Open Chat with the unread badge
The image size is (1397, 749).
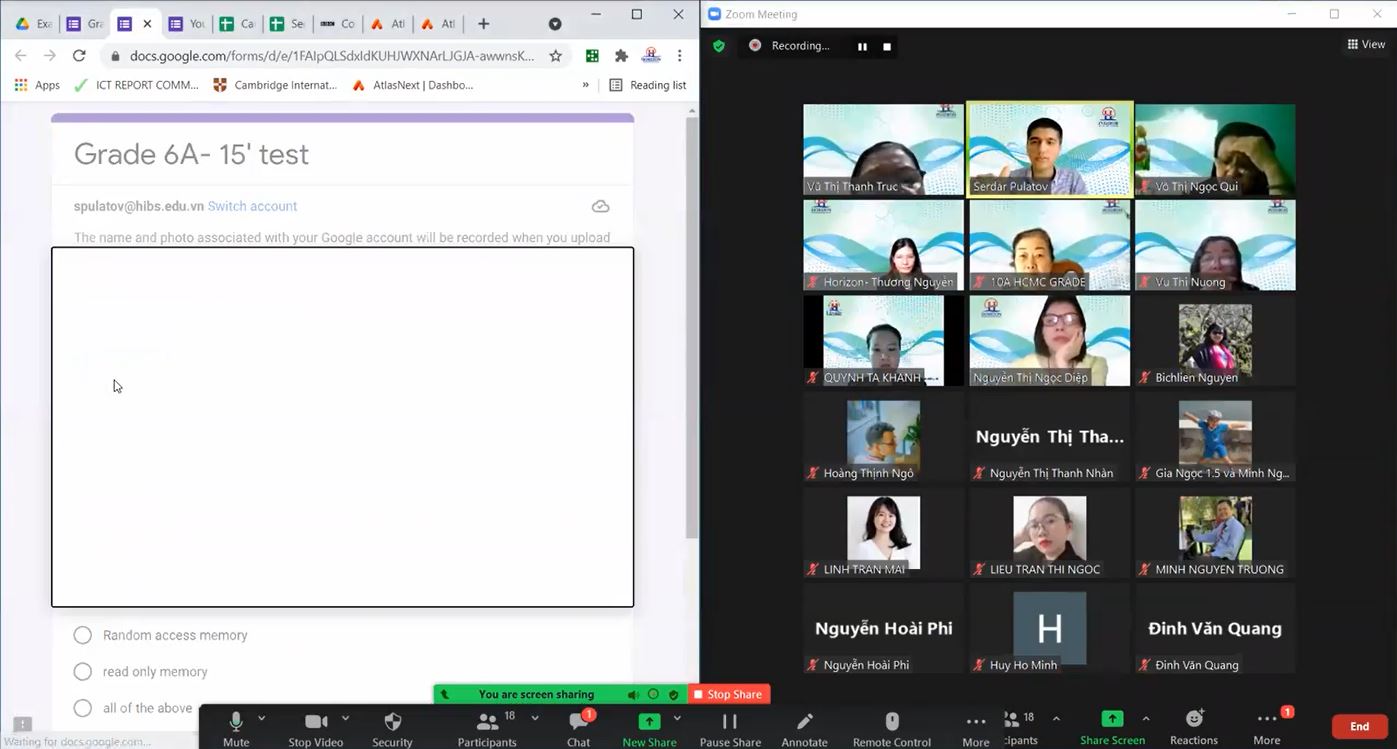click(578, 729)
